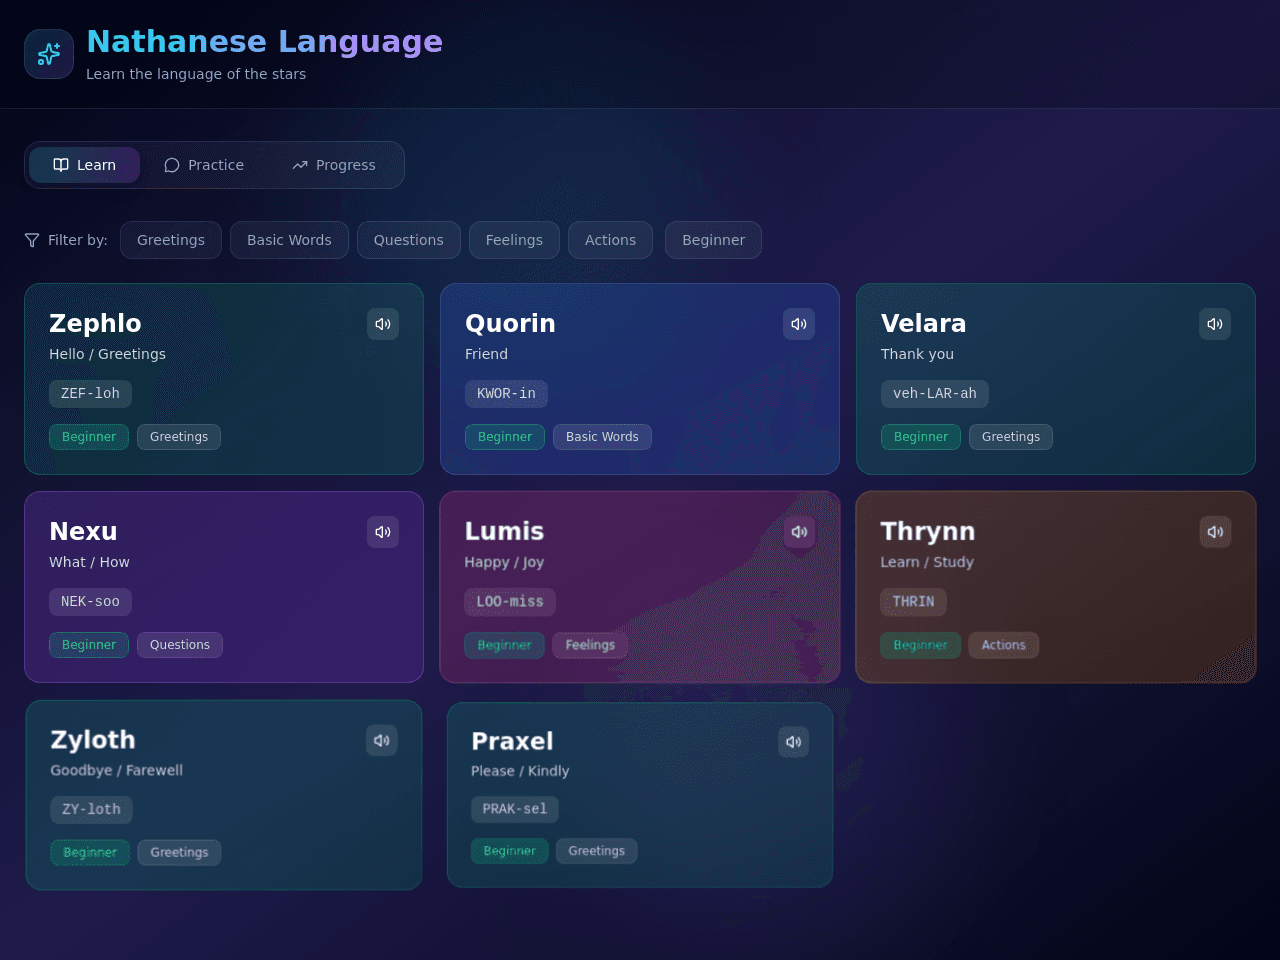This screenshot has width=1280, height=960.
Task: Open the Nexu word card
Action: coord(224,587)
